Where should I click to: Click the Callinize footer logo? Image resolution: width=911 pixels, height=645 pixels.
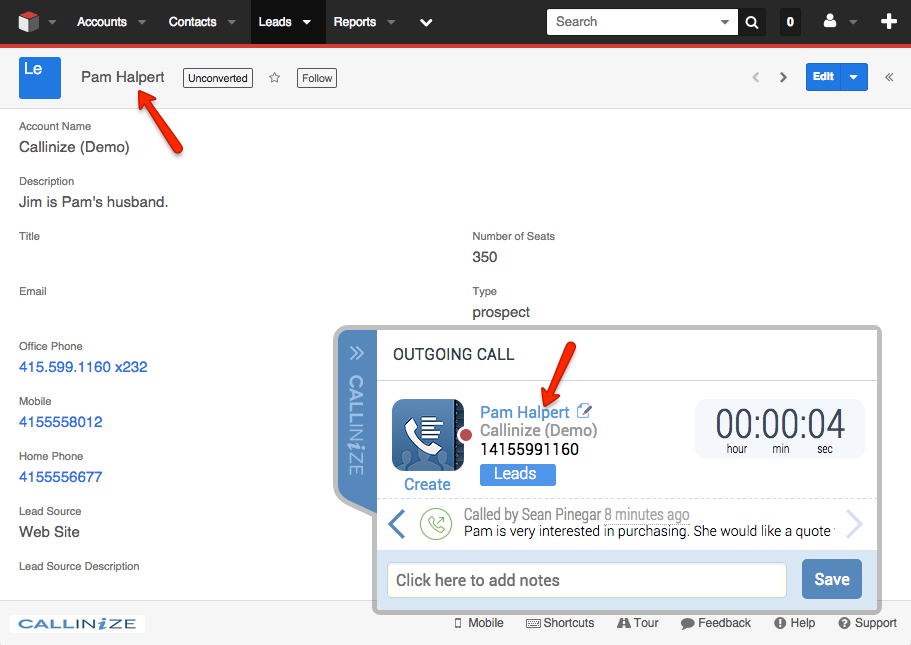pos(77,624)
